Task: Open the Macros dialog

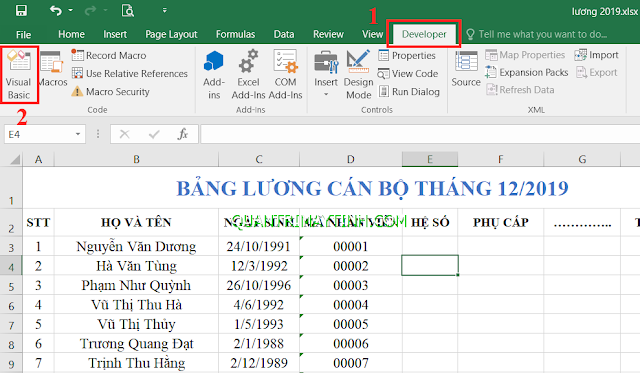Action: coord(53,68)
